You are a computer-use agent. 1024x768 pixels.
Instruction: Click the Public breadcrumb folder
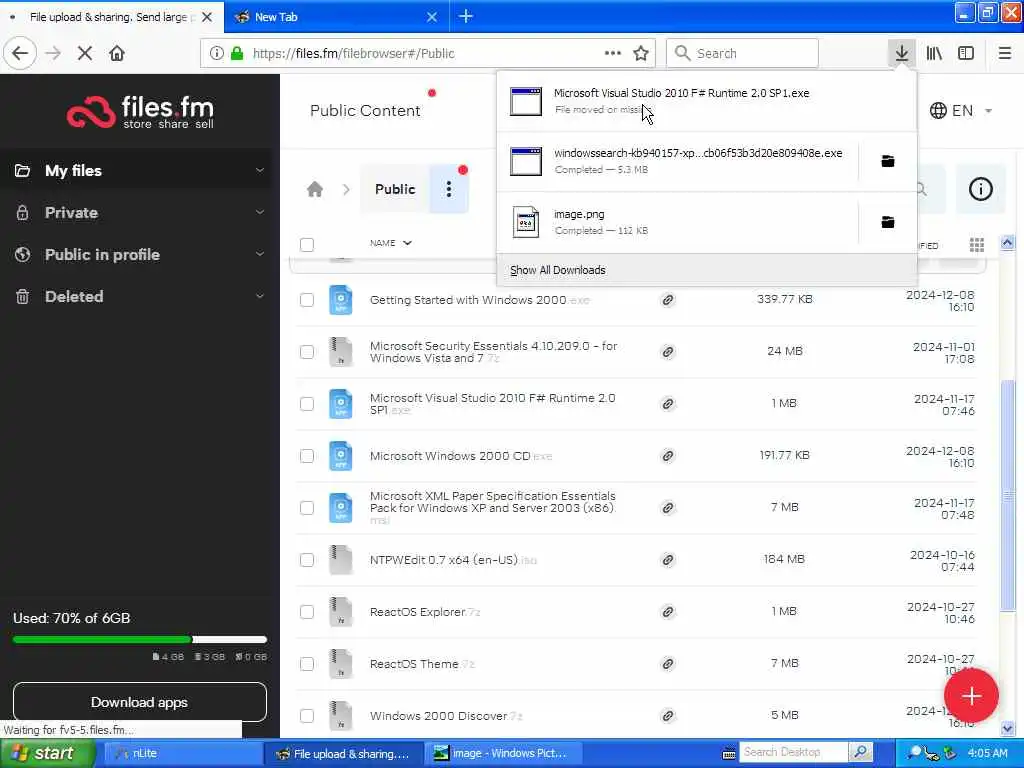(x=394, y=189)
